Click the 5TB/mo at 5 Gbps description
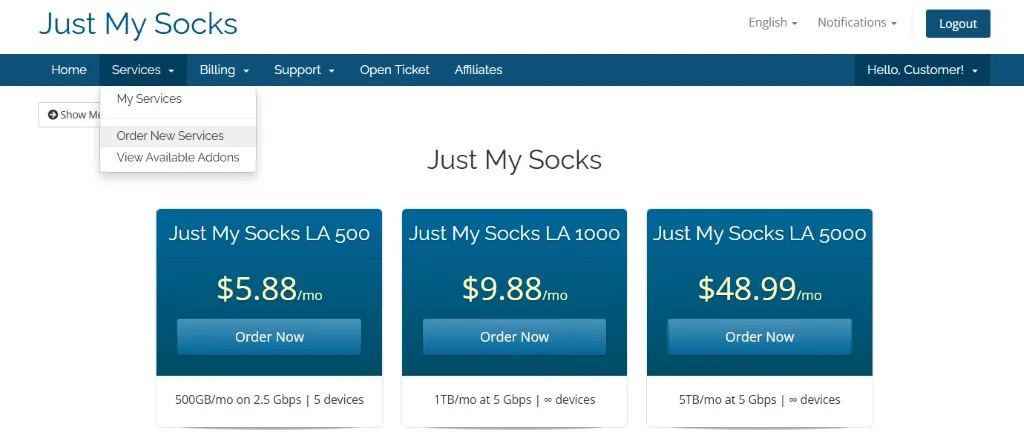This screenshot has height=447, width=1024. (760, 399)
